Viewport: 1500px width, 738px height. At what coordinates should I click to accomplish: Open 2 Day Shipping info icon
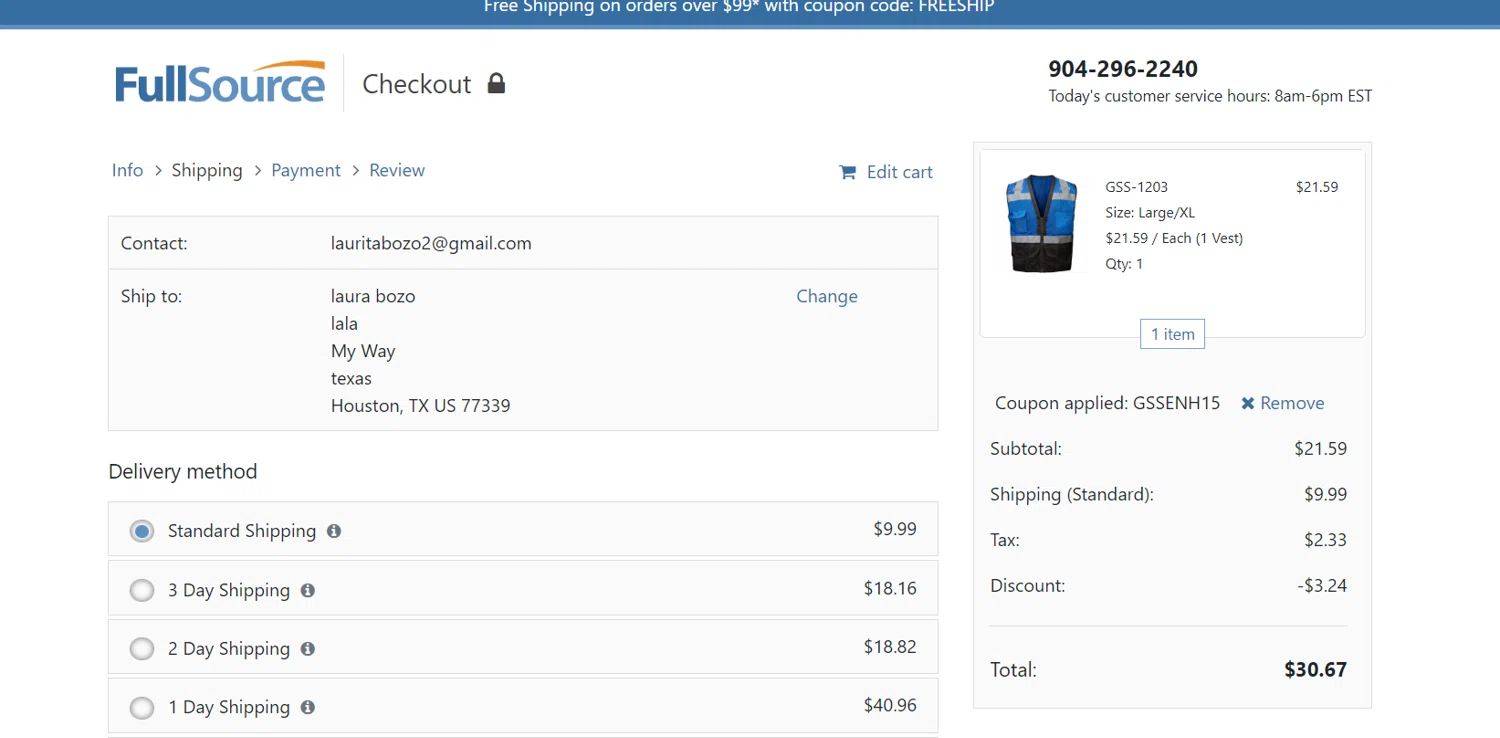point(308,649)
